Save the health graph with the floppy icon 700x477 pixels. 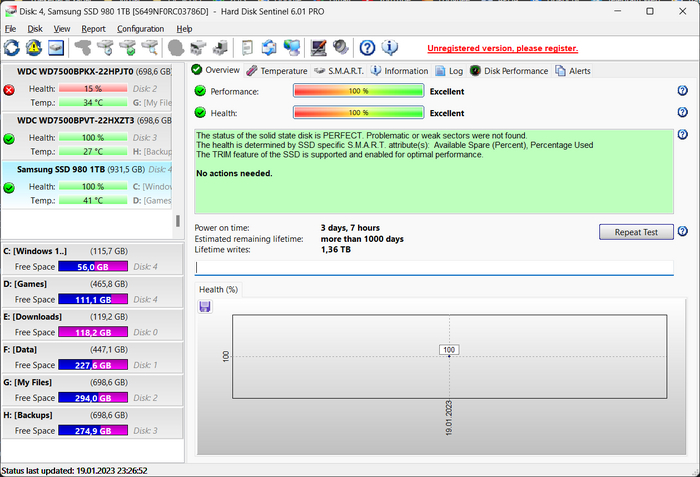[x=205, y=306]
